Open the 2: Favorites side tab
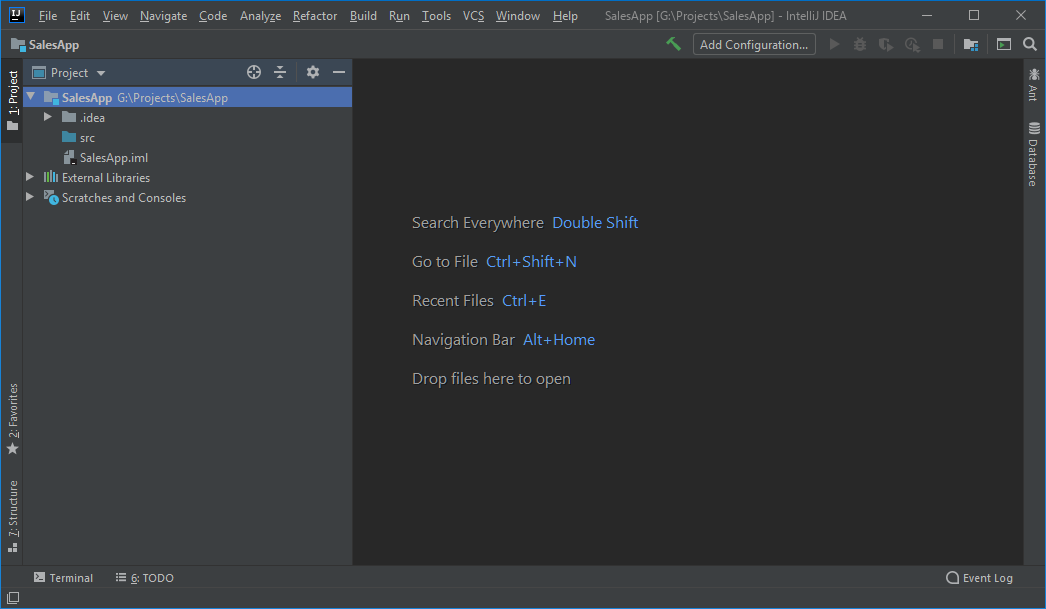Image resolution: width=1046 pixels, height=609 pixels. (13, 418)
